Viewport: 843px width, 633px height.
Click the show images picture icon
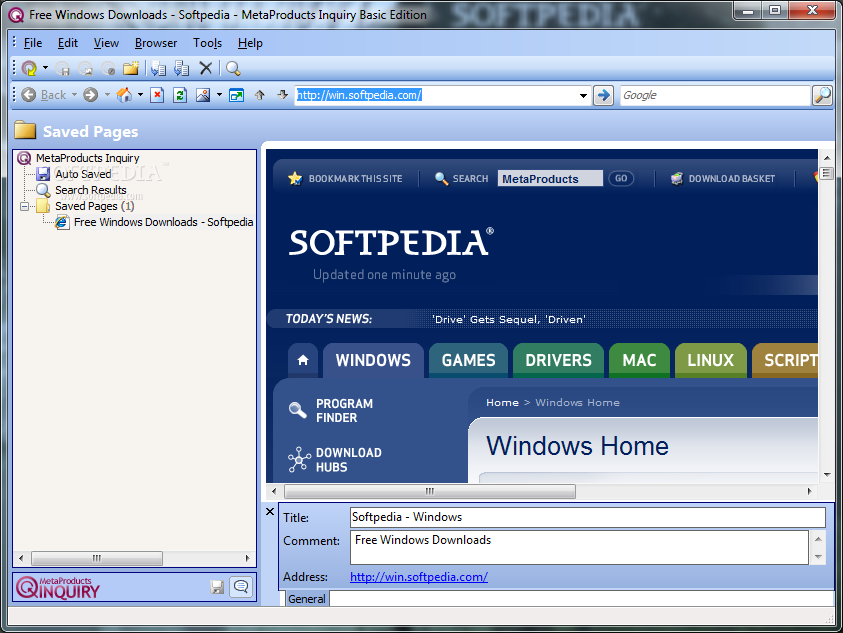203,95
